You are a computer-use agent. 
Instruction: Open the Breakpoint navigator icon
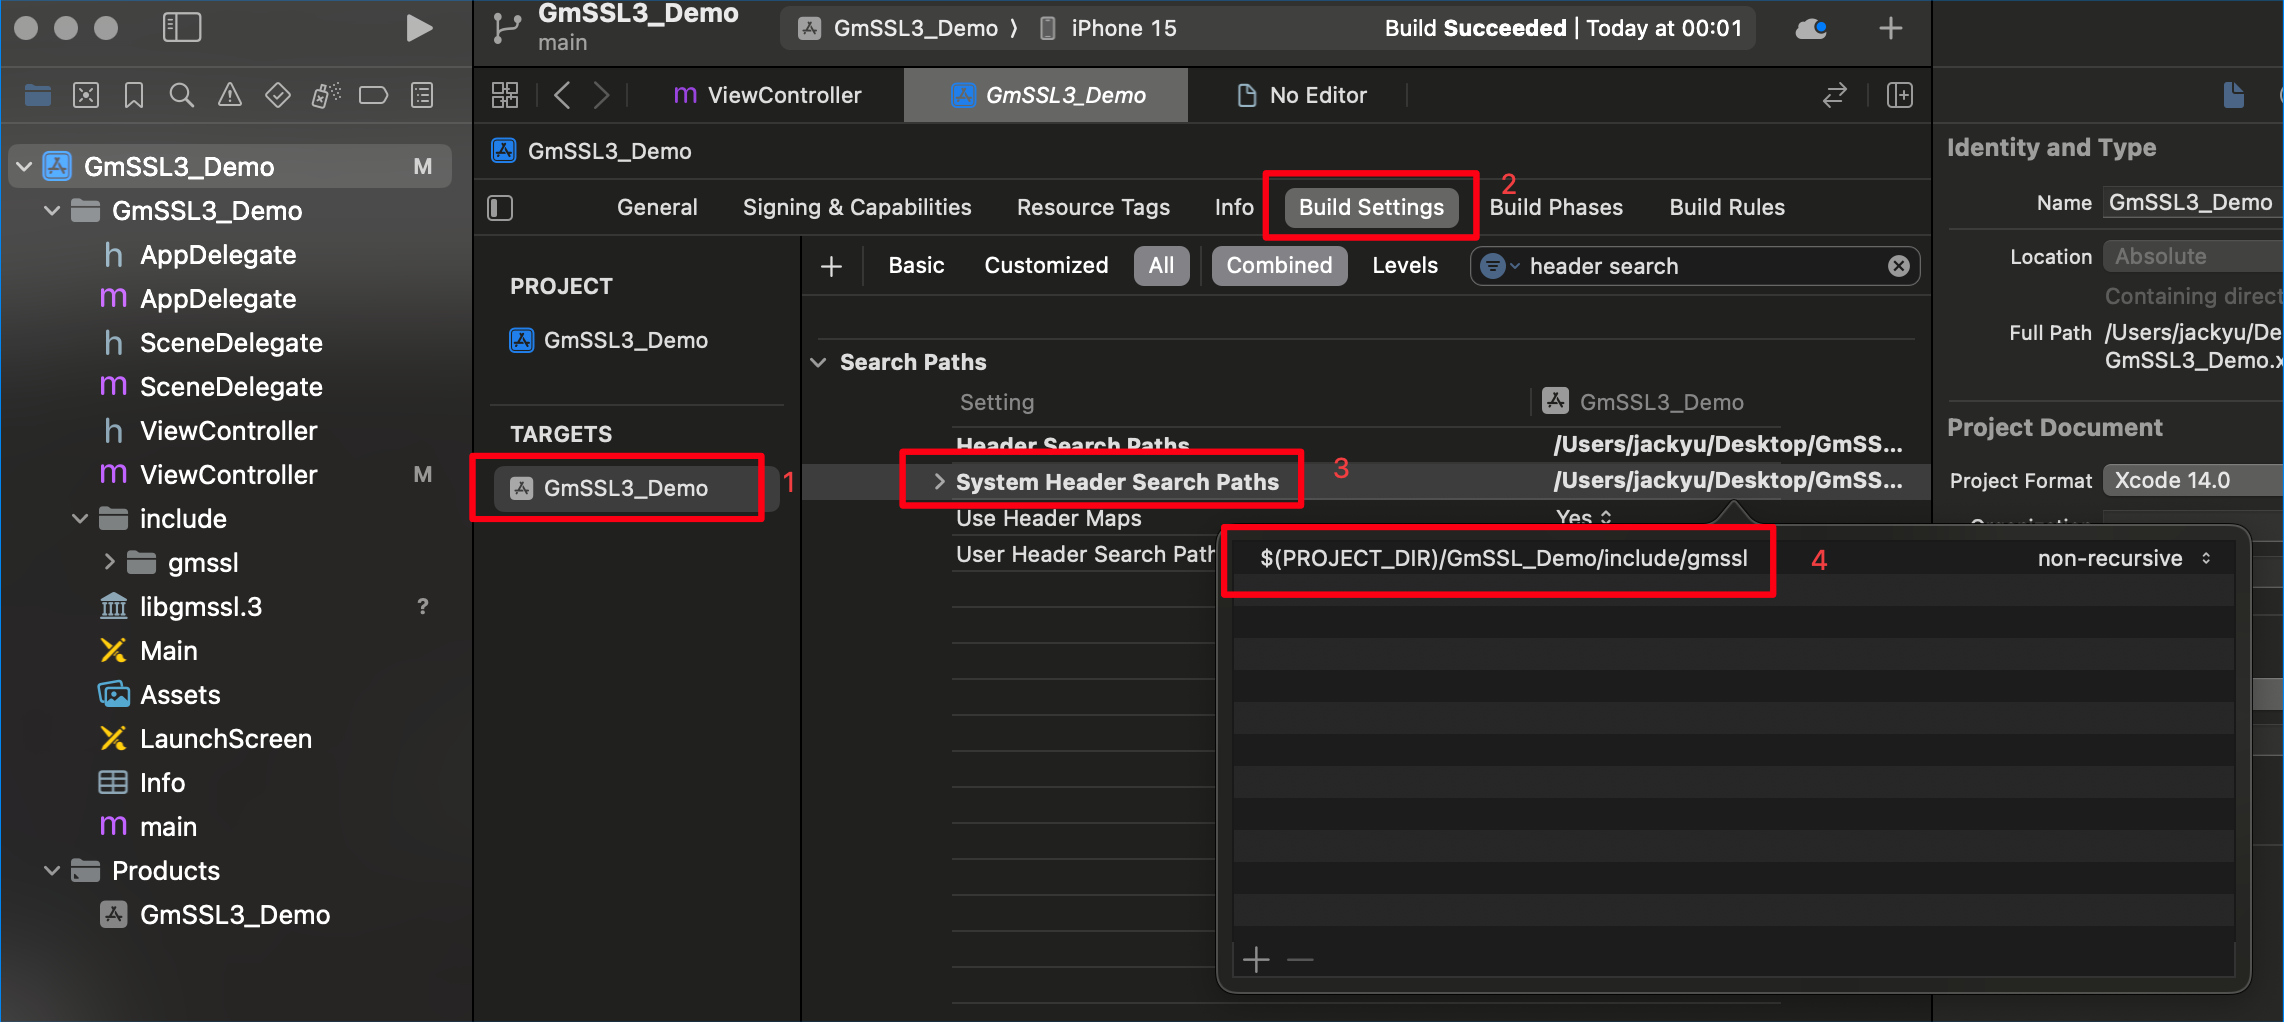pos(373,95)
